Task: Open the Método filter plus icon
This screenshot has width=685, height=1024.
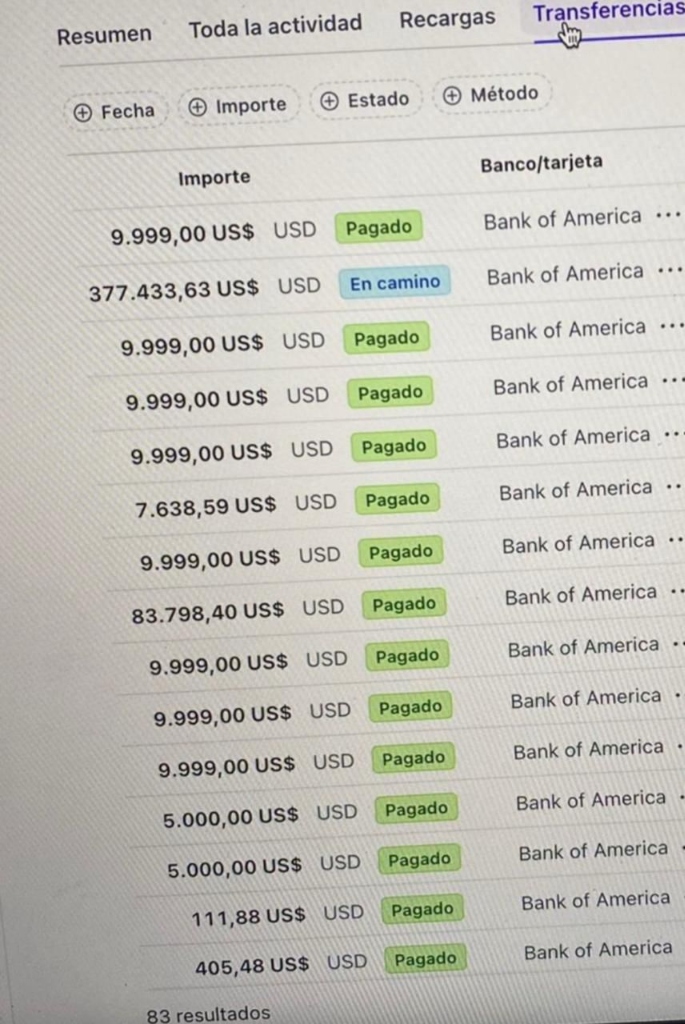Action: point(453,95)
